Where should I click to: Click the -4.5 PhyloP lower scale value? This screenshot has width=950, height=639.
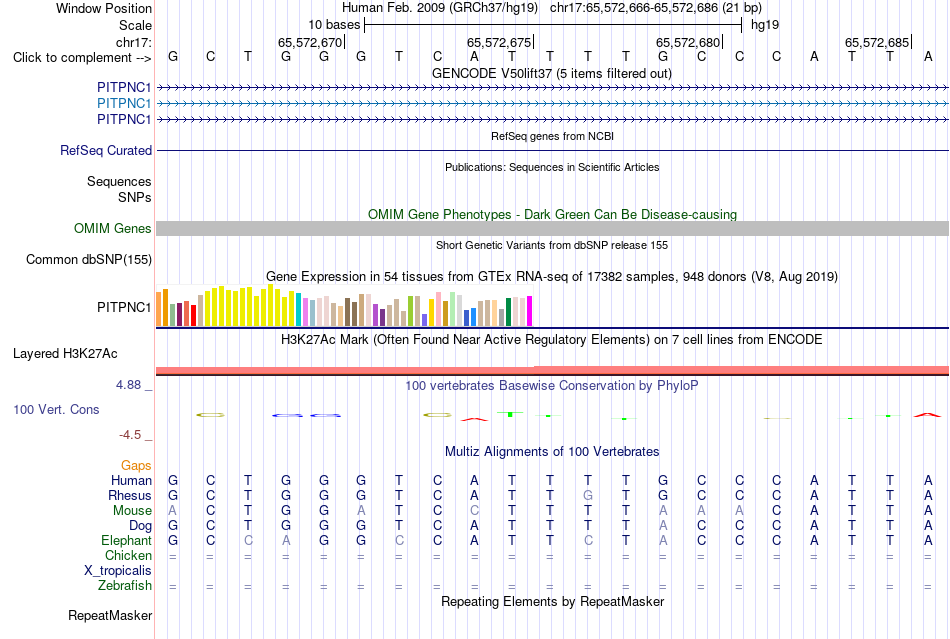(x=130, y=435)
